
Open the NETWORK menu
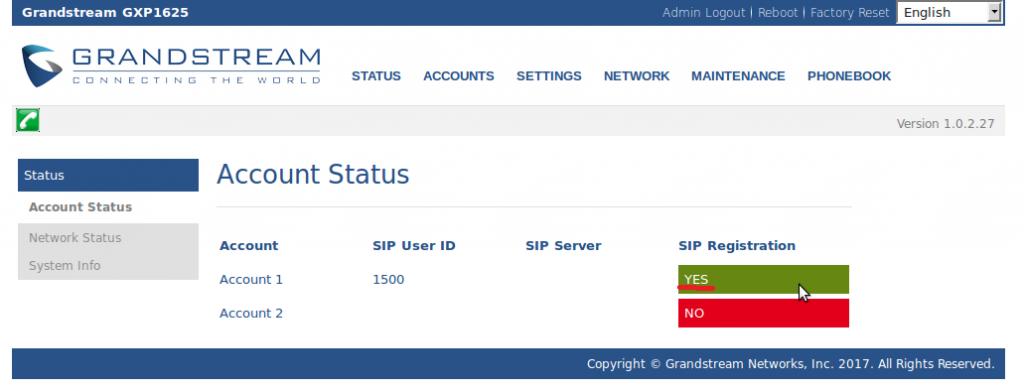click(636, 76)
